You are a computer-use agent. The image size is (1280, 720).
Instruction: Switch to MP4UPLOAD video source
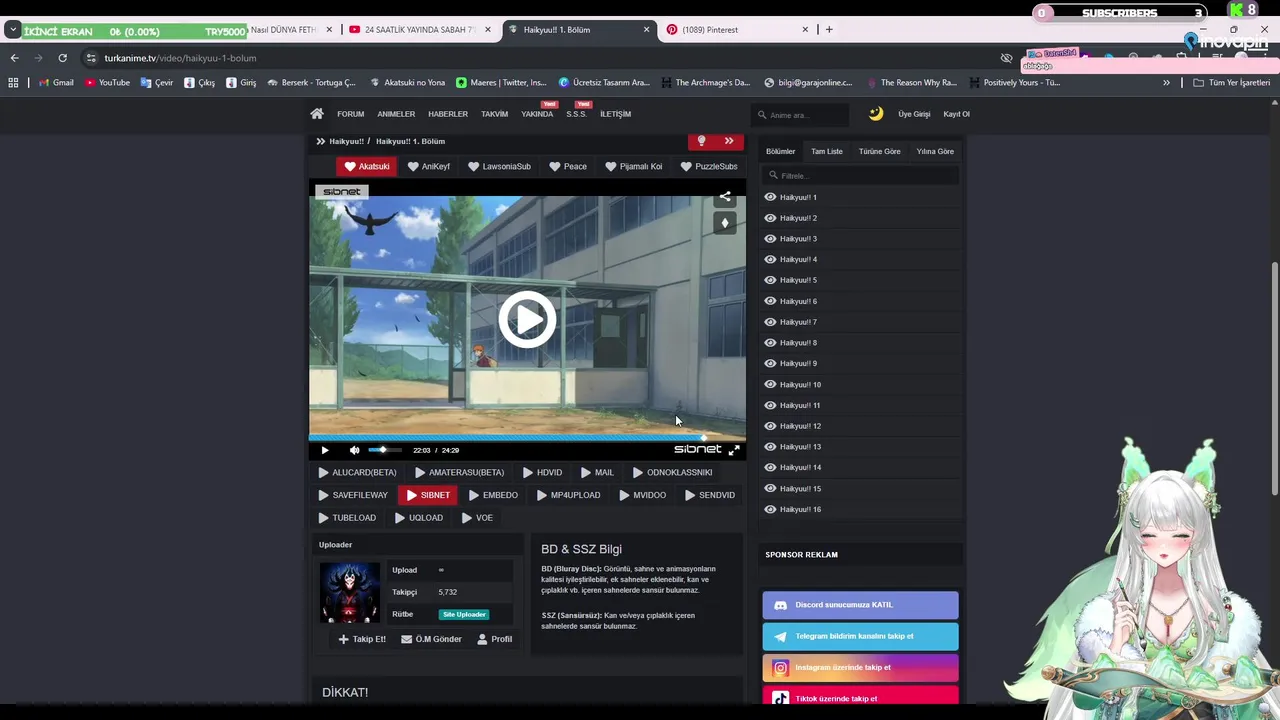(568, 495)
